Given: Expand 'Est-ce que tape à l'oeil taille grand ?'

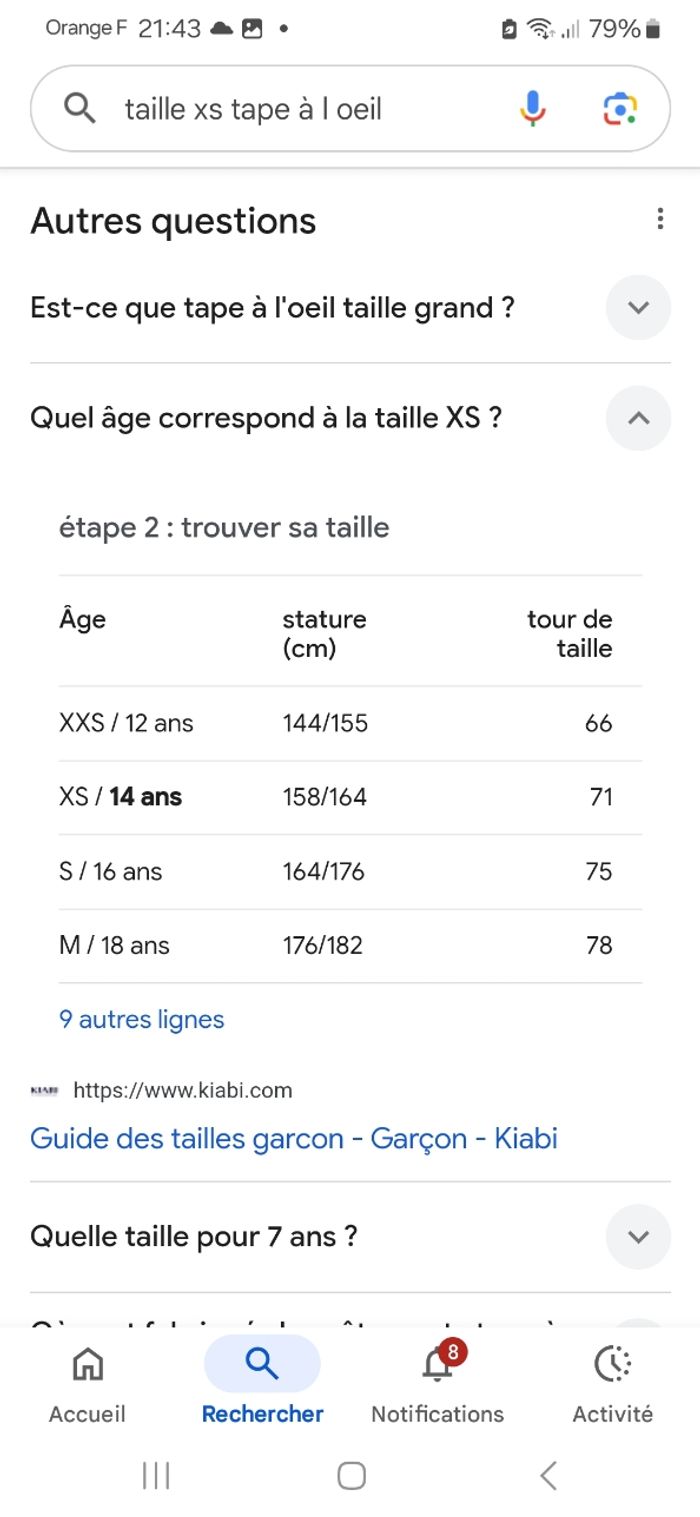Looking at the screenshot, I should pos(637,308).
